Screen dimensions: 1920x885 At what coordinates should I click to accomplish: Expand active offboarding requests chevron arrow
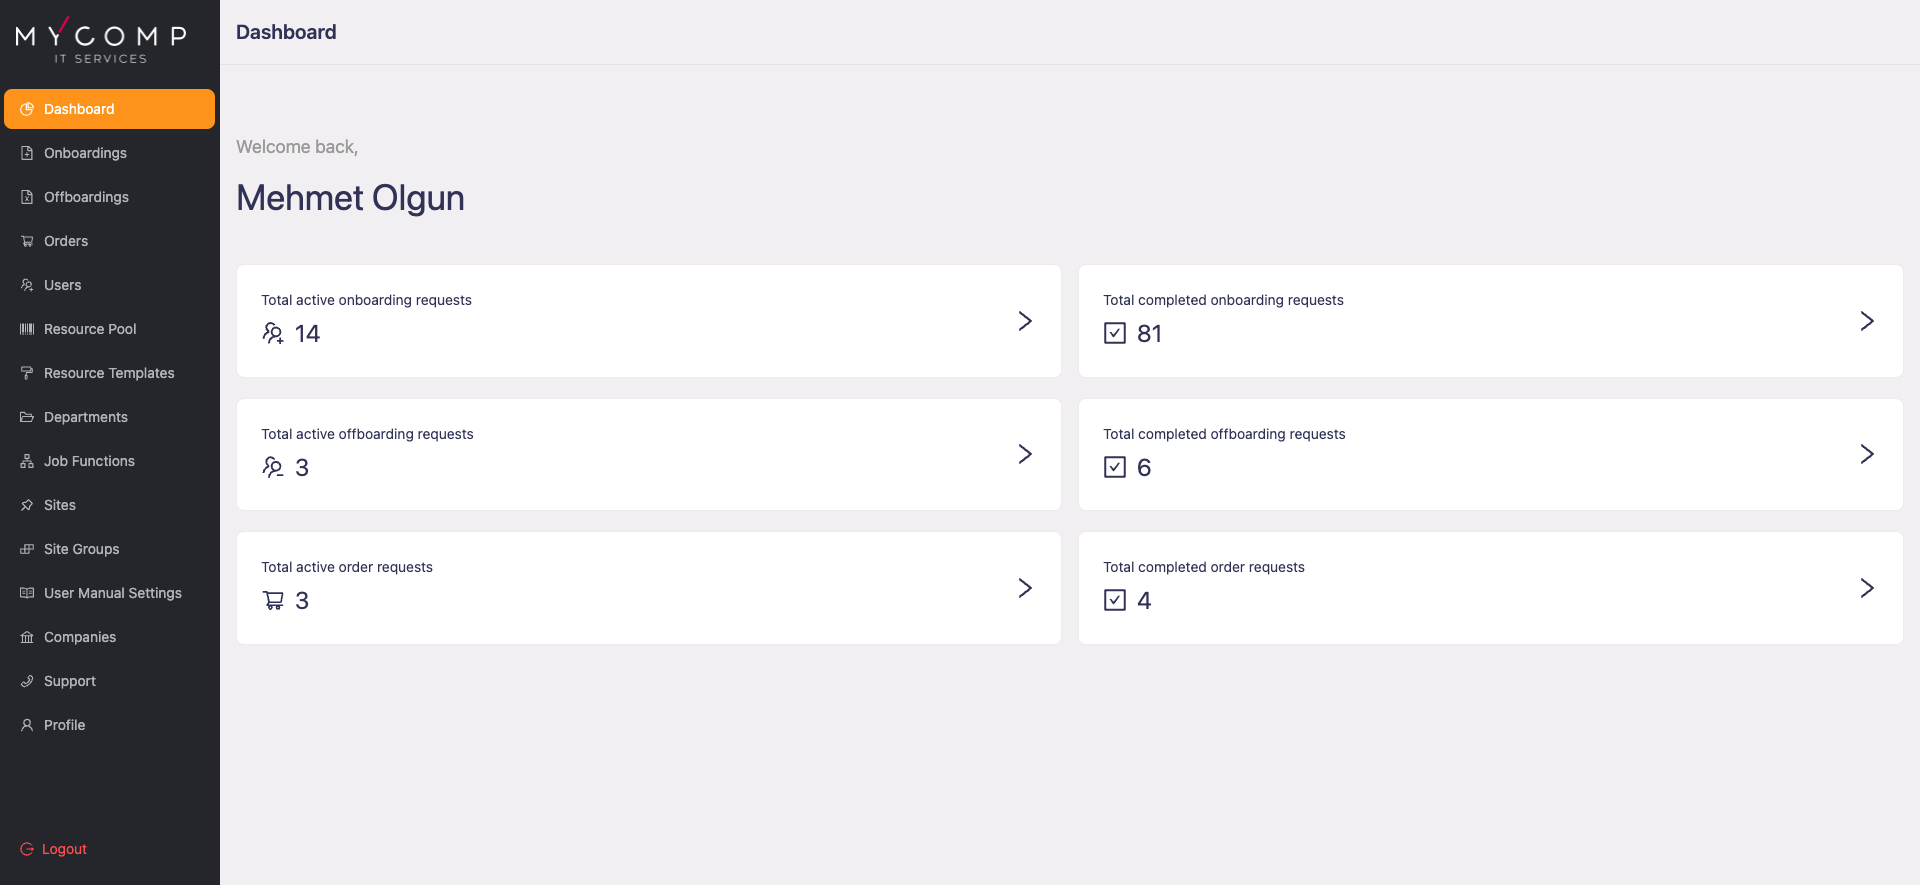(1025, 454)
